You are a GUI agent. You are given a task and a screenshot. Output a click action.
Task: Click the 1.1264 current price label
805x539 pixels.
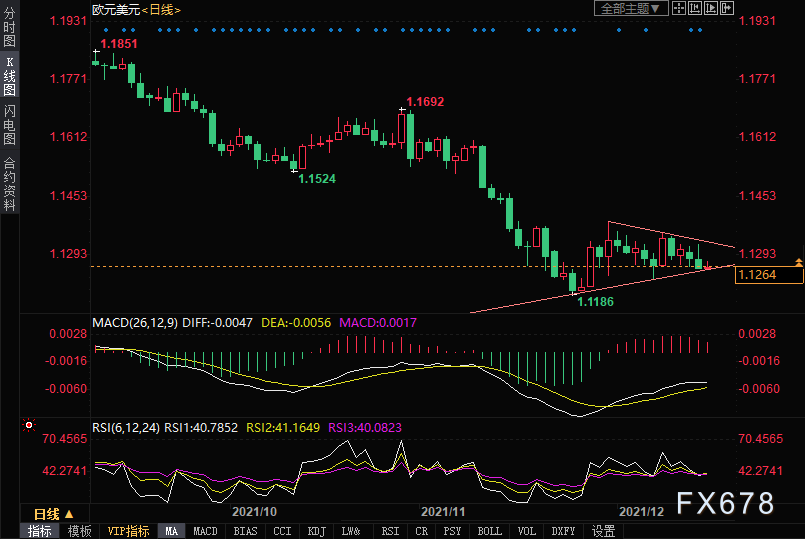(757, 274)
